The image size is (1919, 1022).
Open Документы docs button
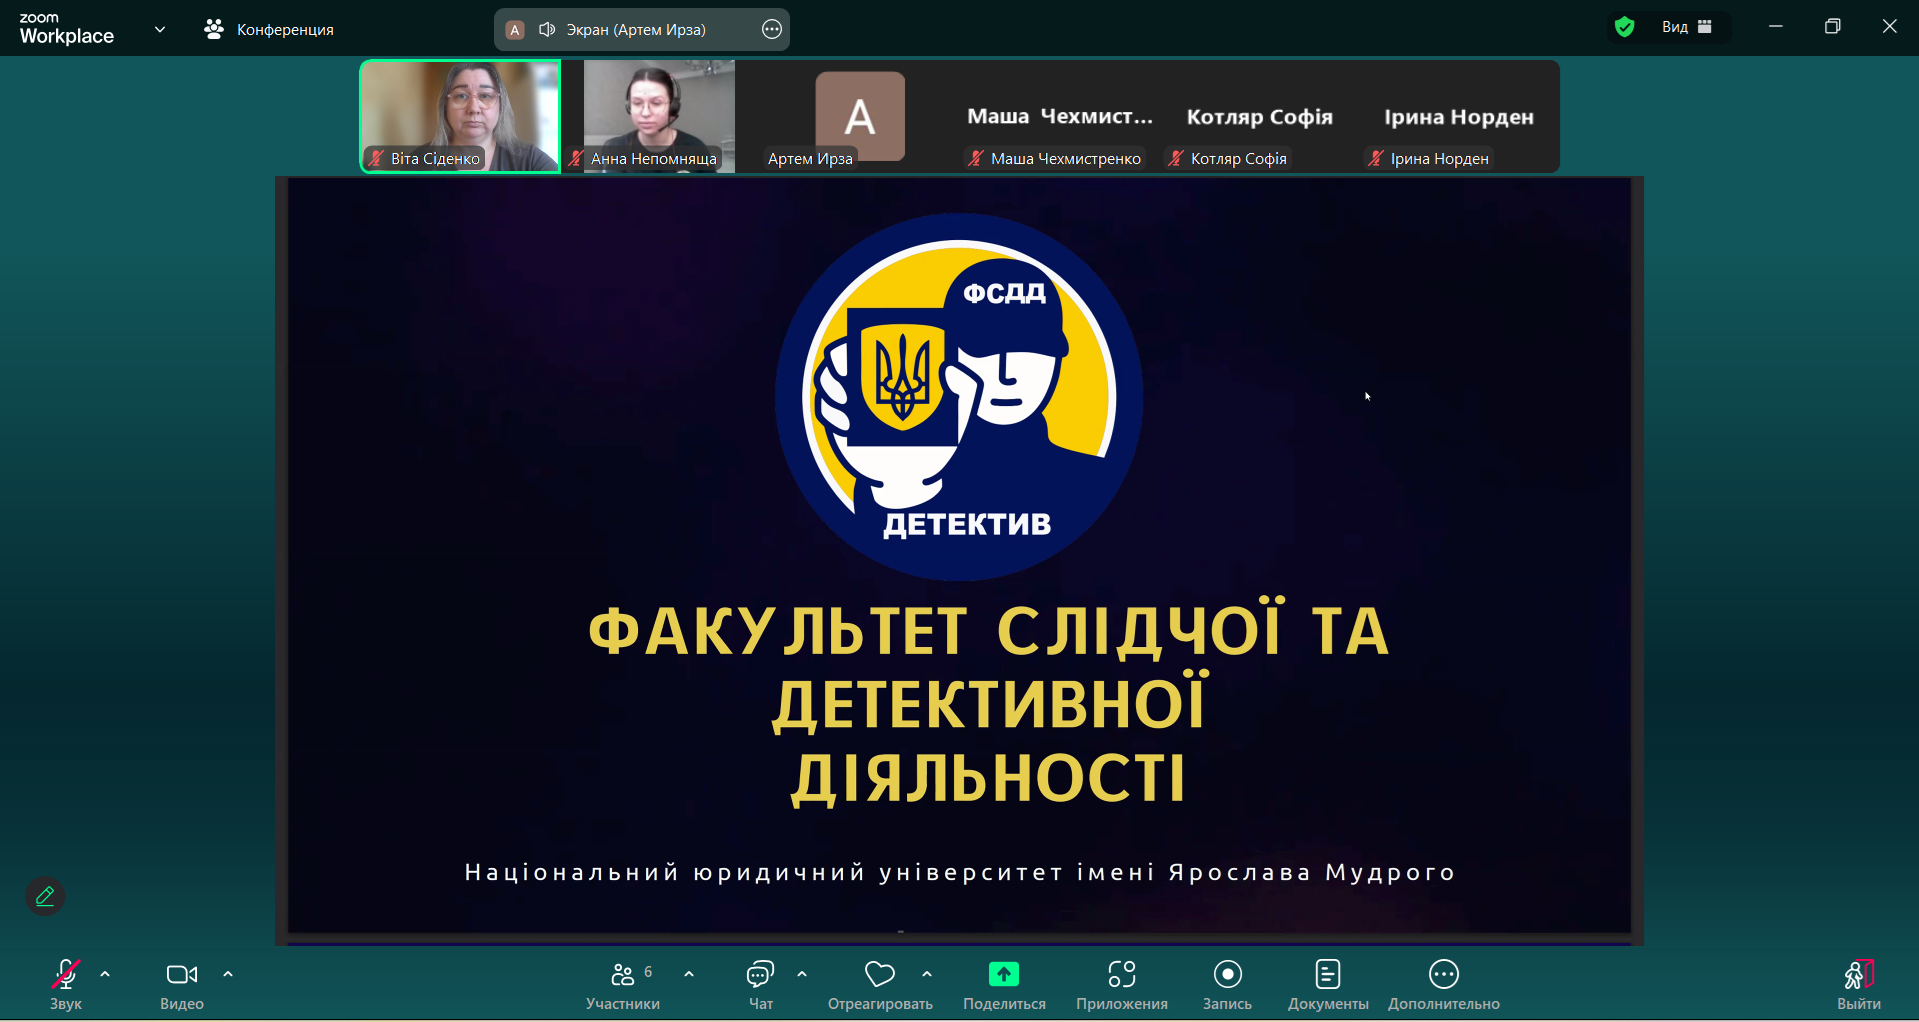[x=1328, y=985]
